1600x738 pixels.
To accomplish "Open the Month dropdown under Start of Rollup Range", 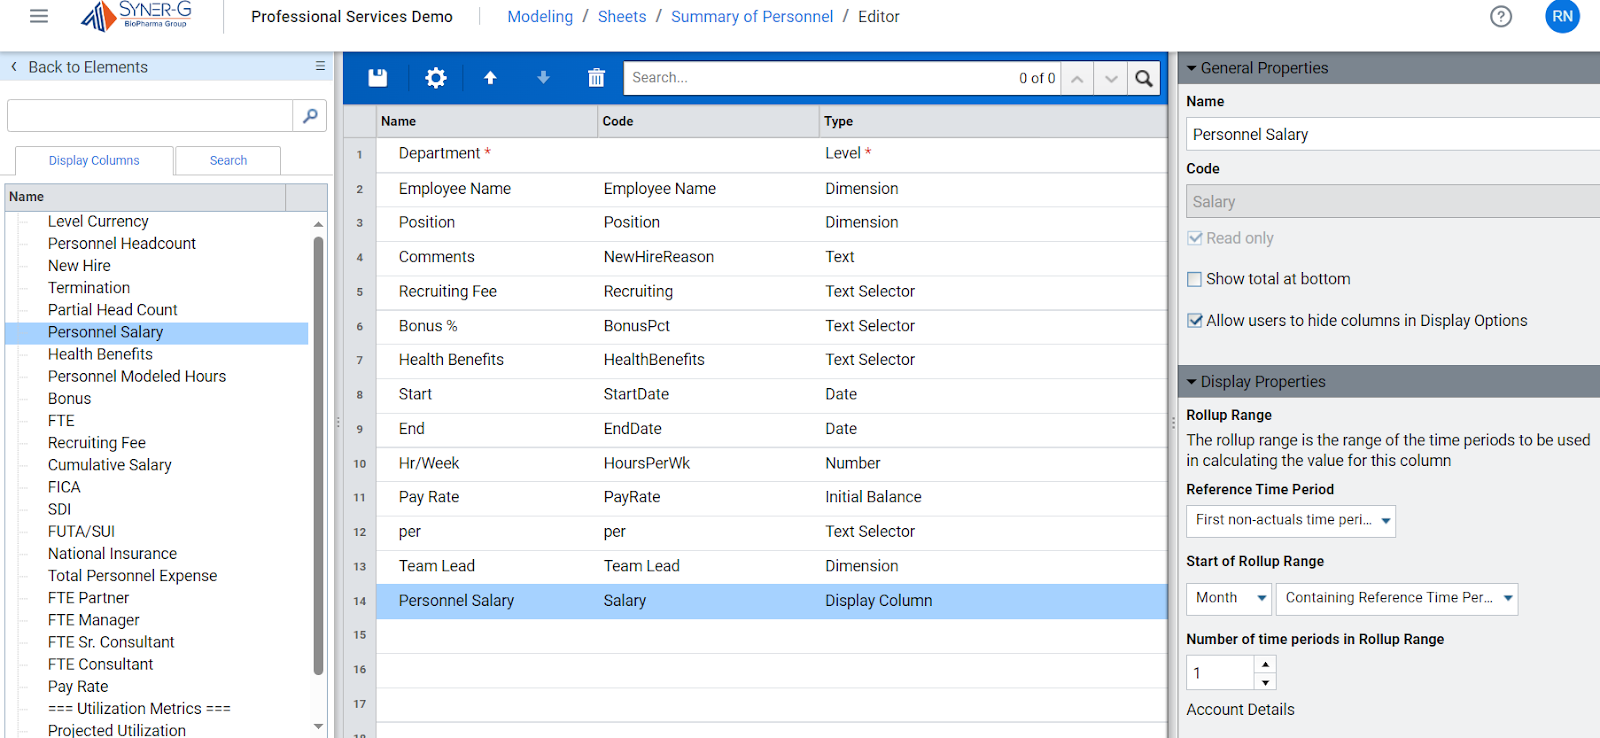I will (1229, 598).
